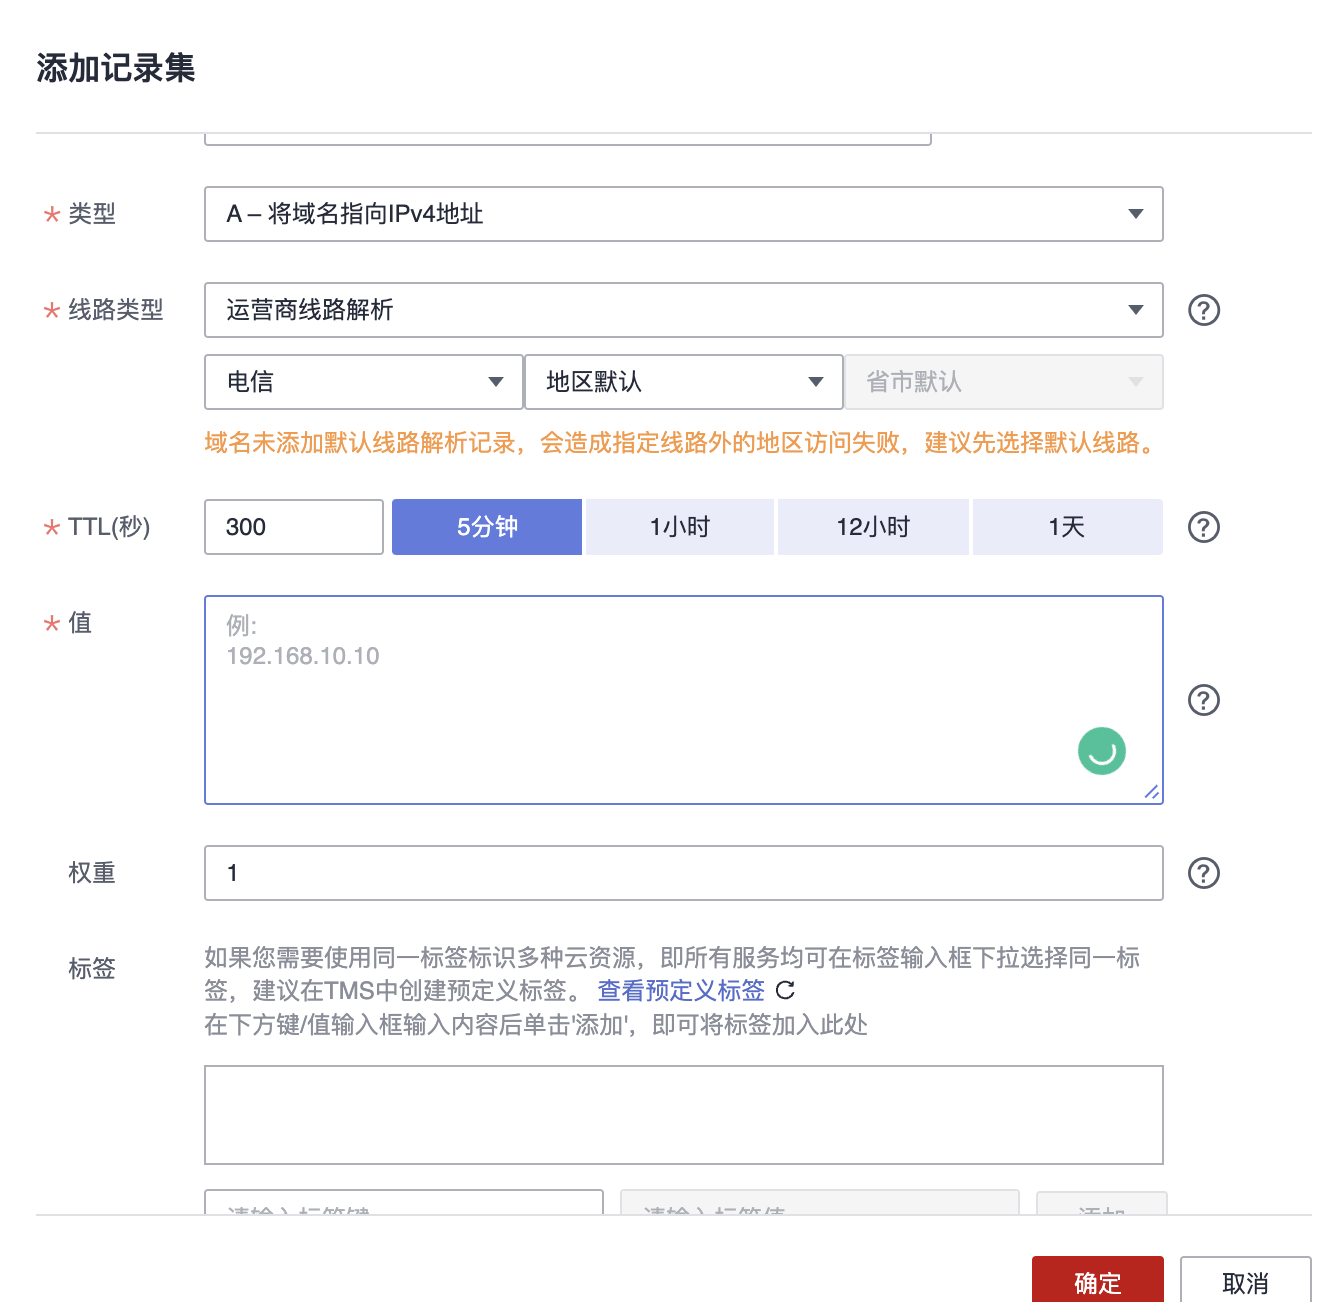Click green Grammarly icon in value box
The image size is (1330, 1302).
pyautogui.click(x=1101, y=751)
